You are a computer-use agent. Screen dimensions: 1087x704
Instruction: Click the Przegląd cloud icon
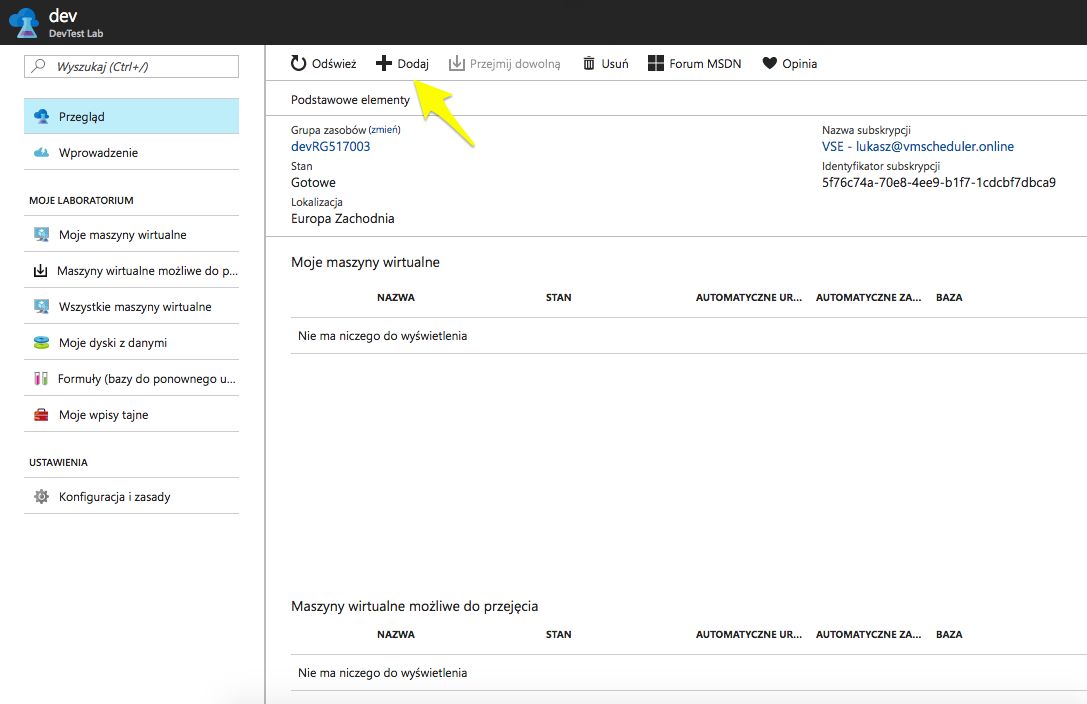coord(42,116)
